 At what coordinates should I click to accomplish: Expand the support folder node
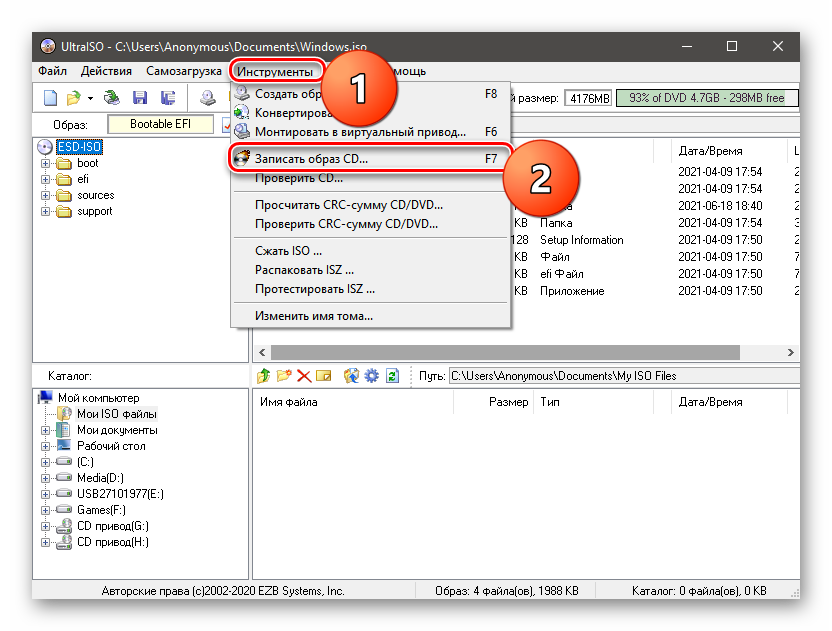(x=46, y=211)
